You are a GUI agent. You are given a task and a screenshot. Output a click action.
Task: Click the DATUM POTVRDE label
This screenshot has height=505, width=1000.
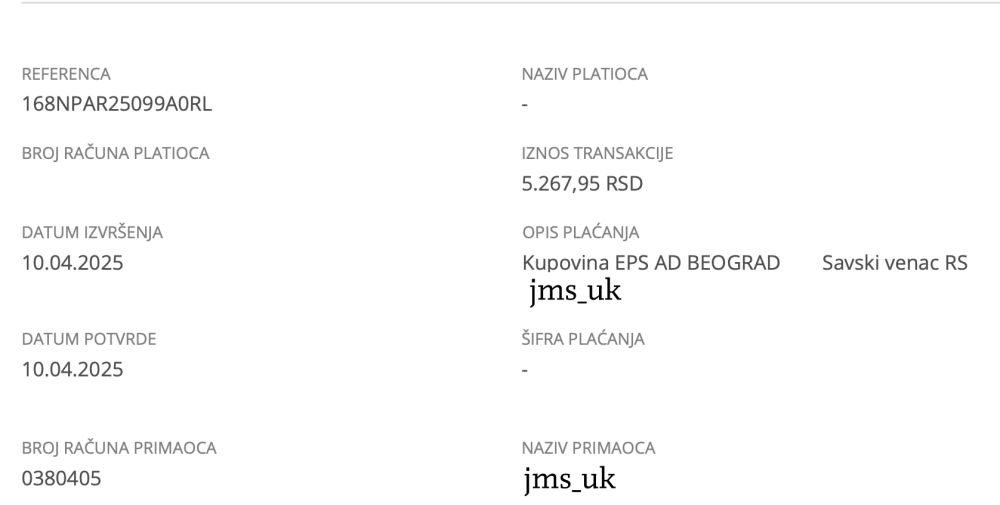89,339
